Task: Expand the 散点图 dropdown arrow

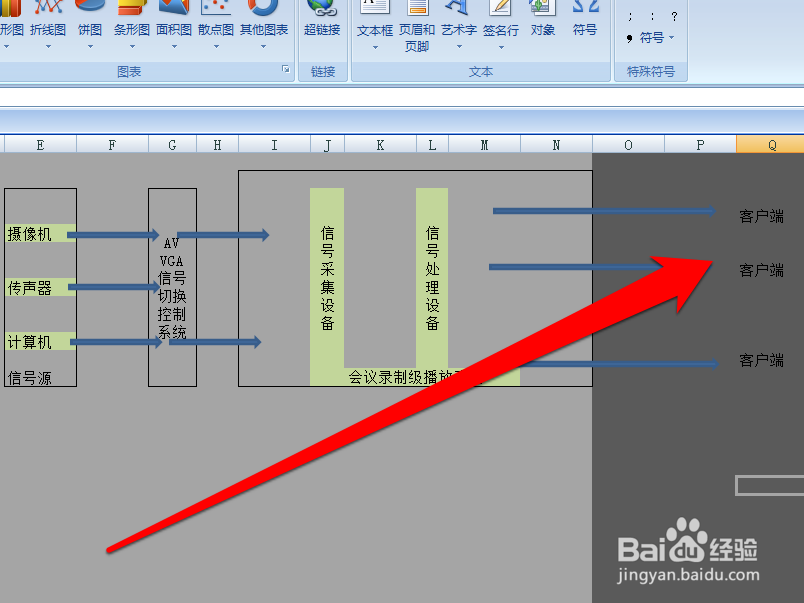Action: pos(216,47)
